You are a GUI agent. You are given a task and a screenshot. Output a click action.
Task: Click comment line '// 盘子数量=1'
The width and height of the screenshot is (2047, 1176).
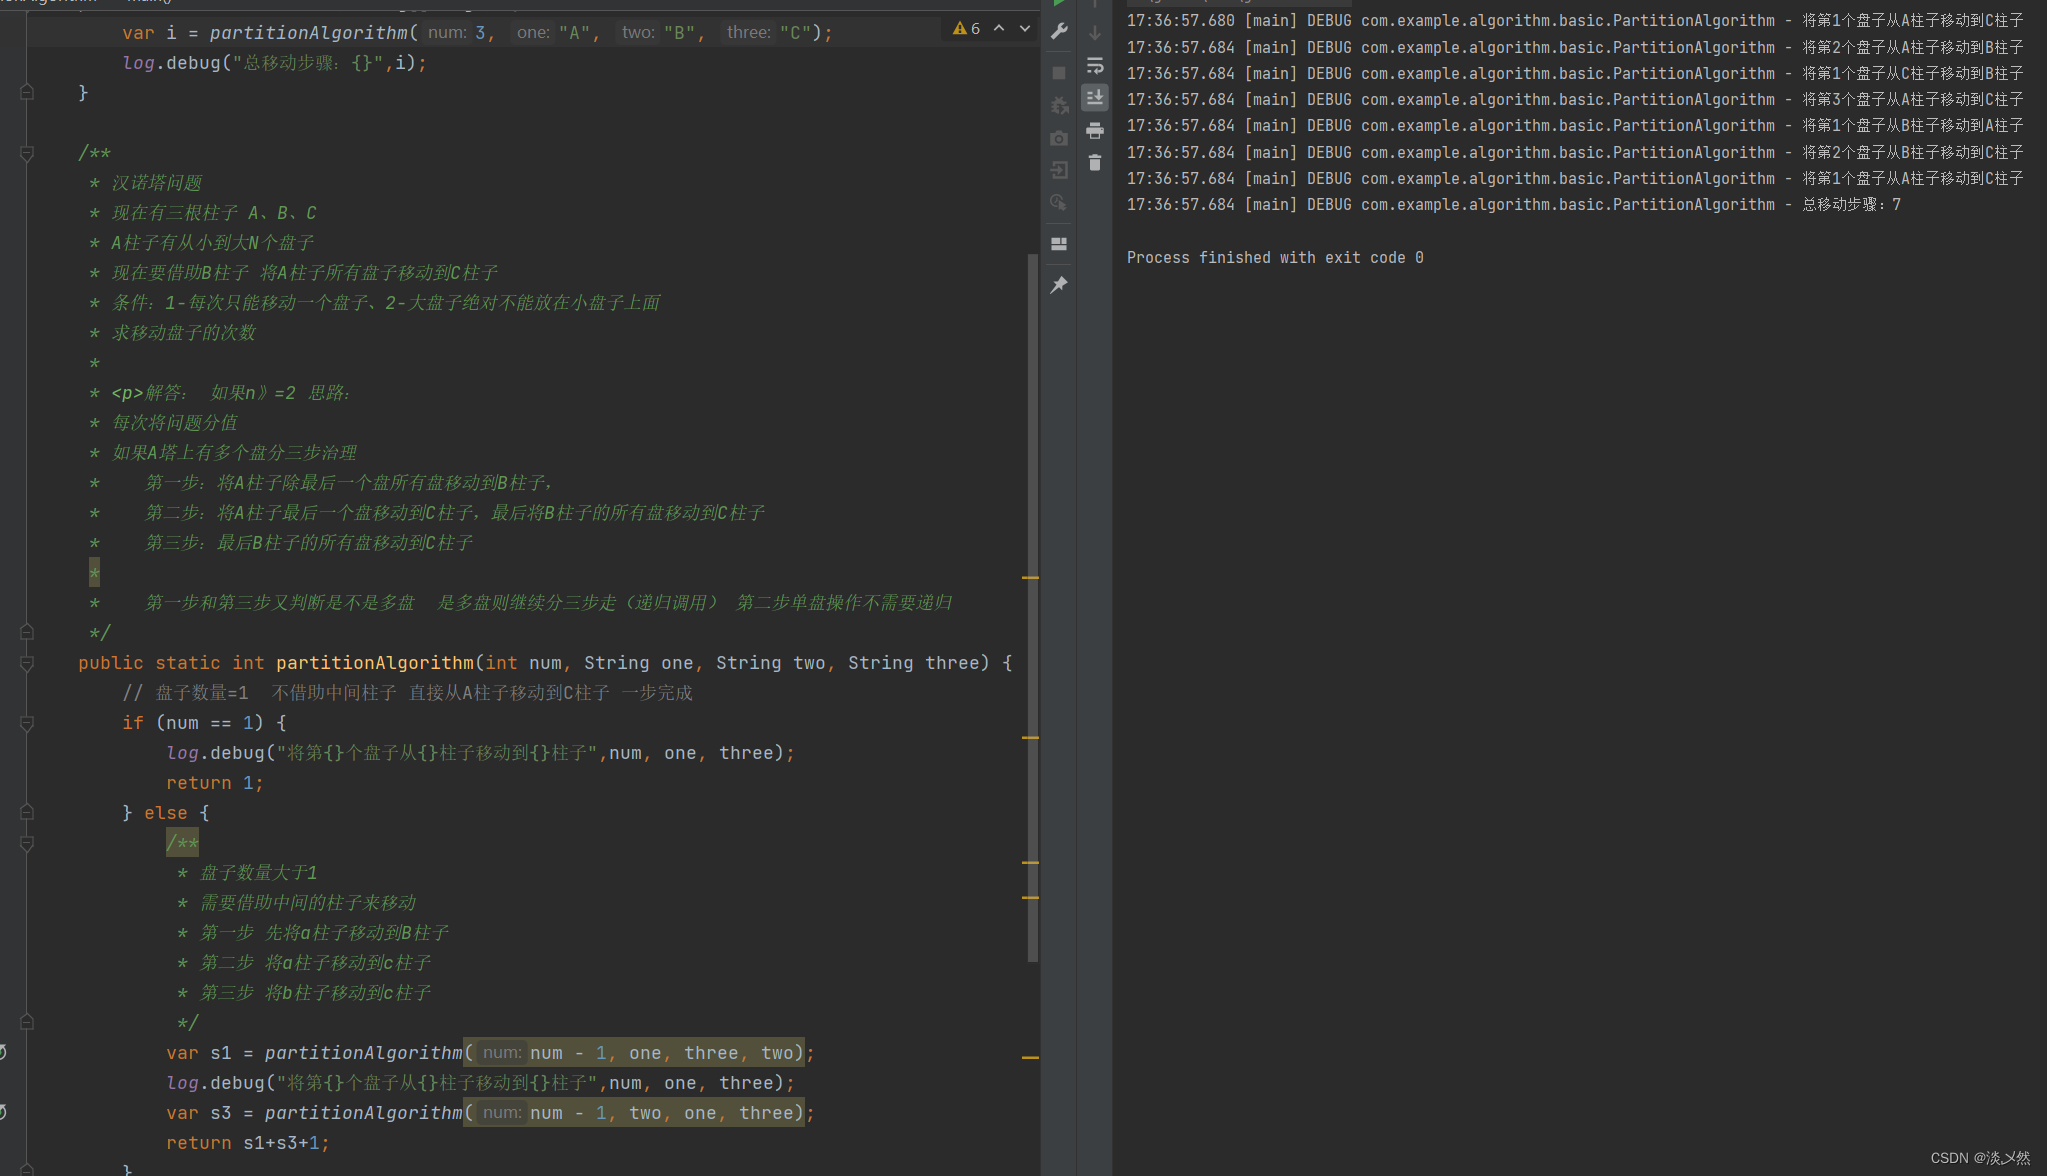[407, 693]
